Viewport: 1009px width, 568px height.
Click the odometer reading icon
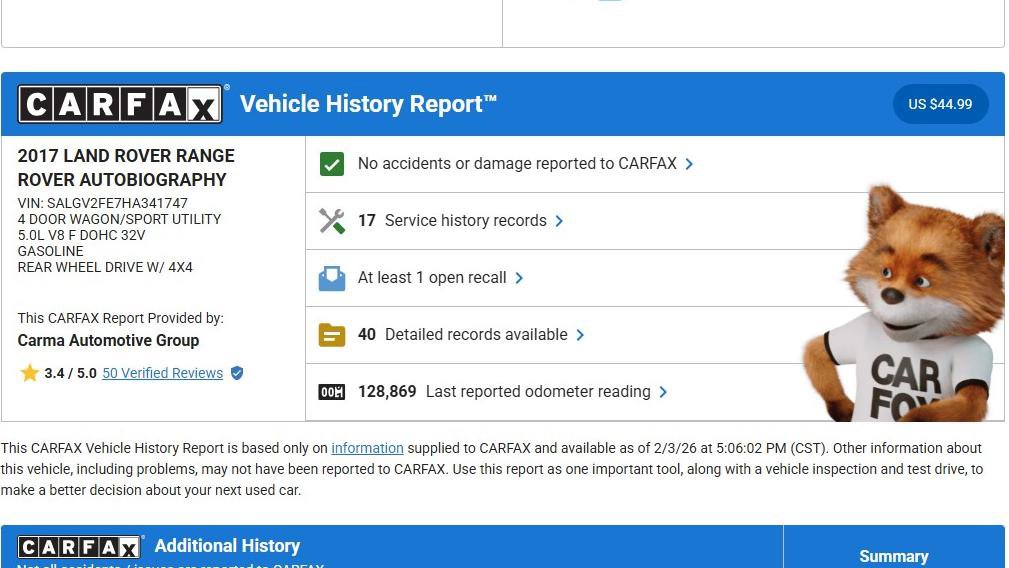[x=332, y=392]
